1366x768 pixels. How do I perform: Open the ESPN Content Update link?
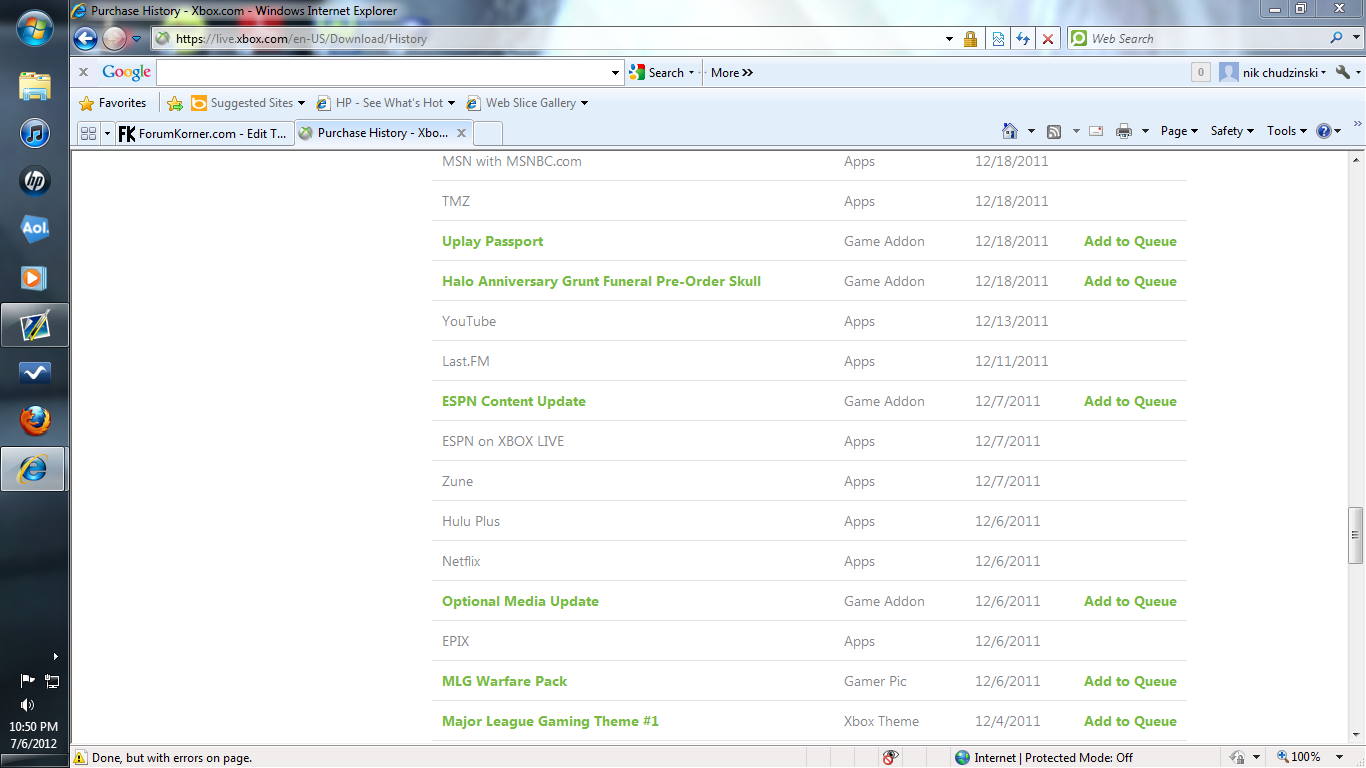click(x=514, y=401)
